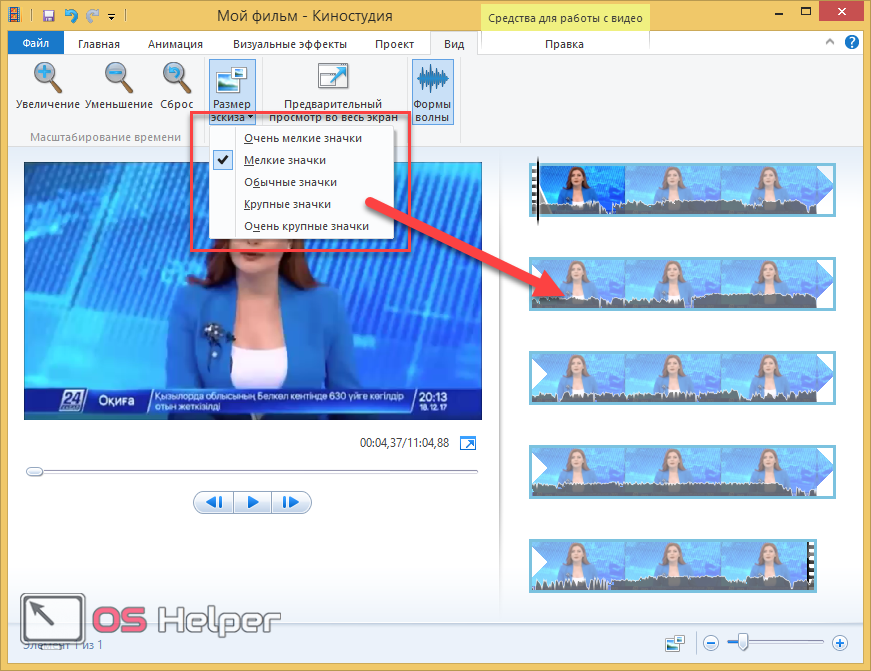Click the Сброс reset zoom icon
871x671 pixels.
(176, 78)
